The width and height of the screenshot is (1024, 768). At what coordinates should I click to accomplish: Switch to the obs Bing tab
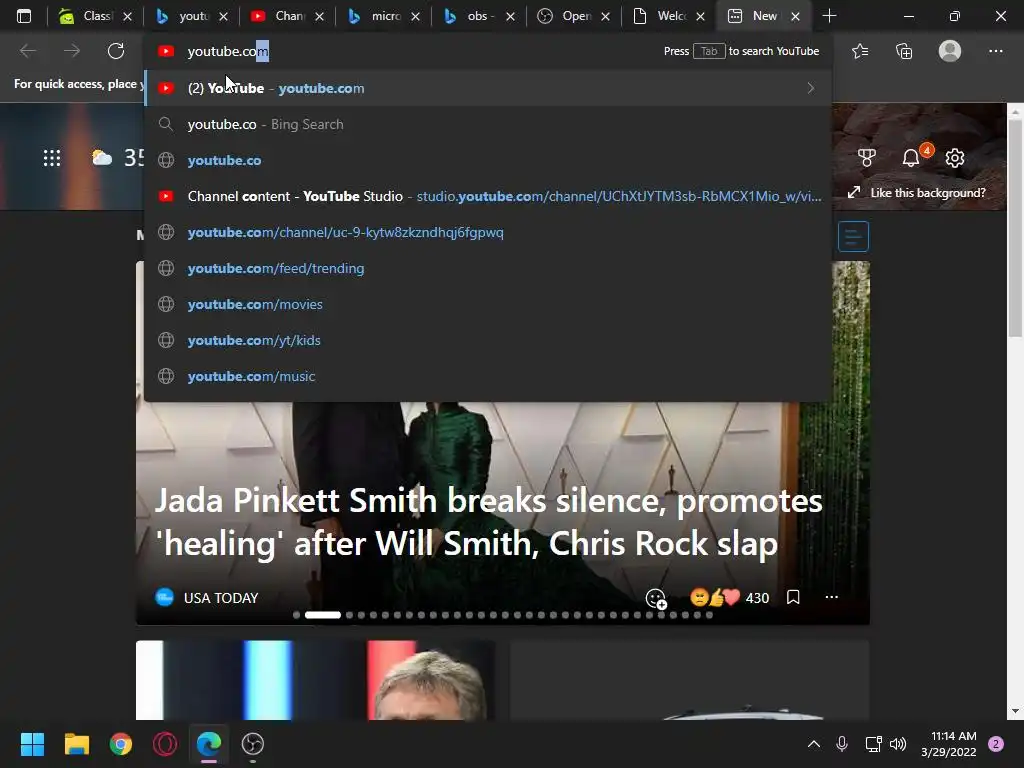(471, 16)
